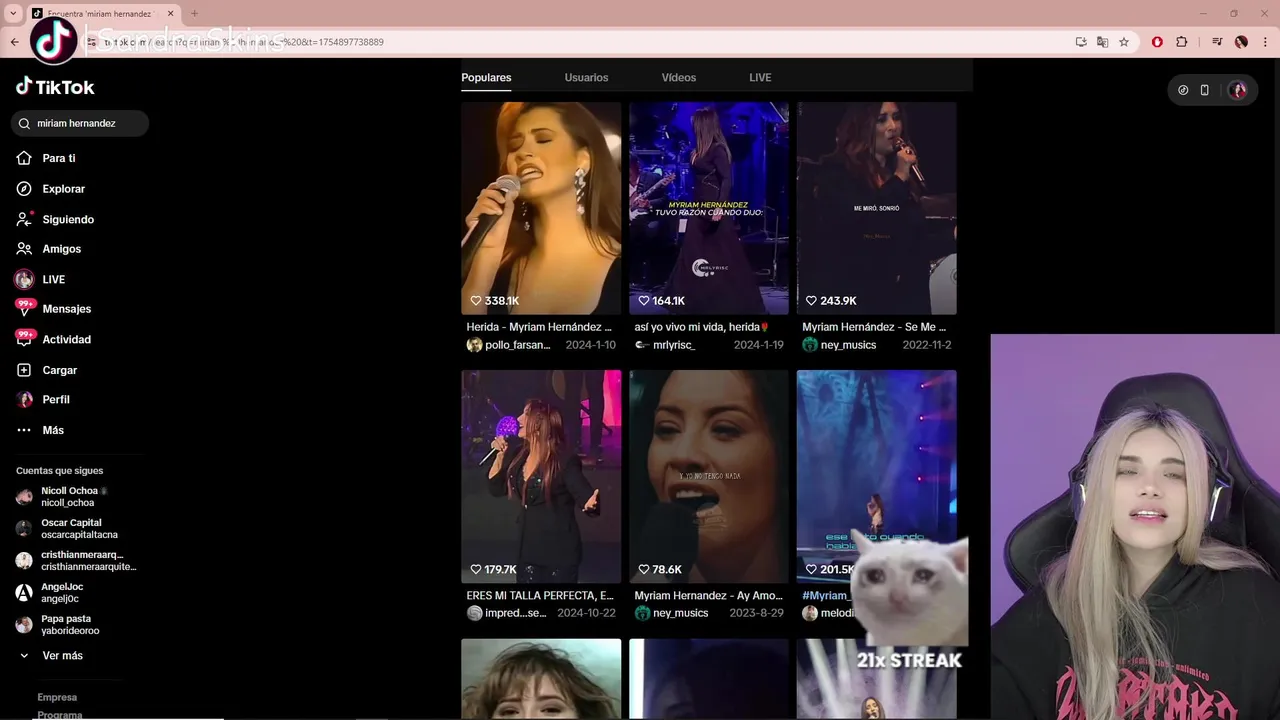Viewport: 1280px width, 720px height.
Task: Click search magnifier icon in sidebar
Action: [x=25, y=124]
